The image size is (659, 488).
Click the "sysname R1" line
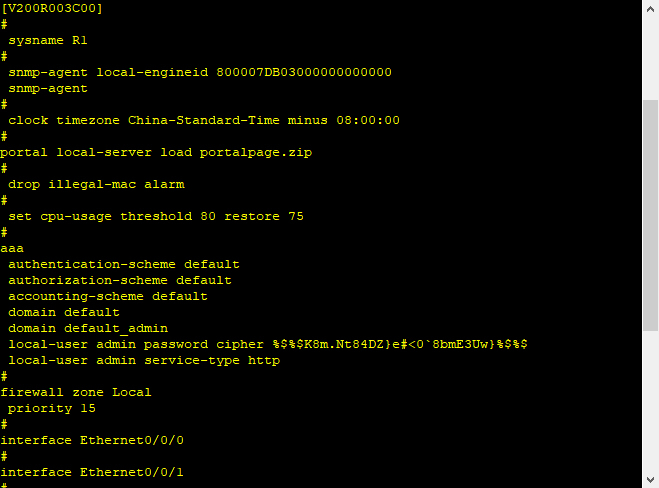click(48, 40)
